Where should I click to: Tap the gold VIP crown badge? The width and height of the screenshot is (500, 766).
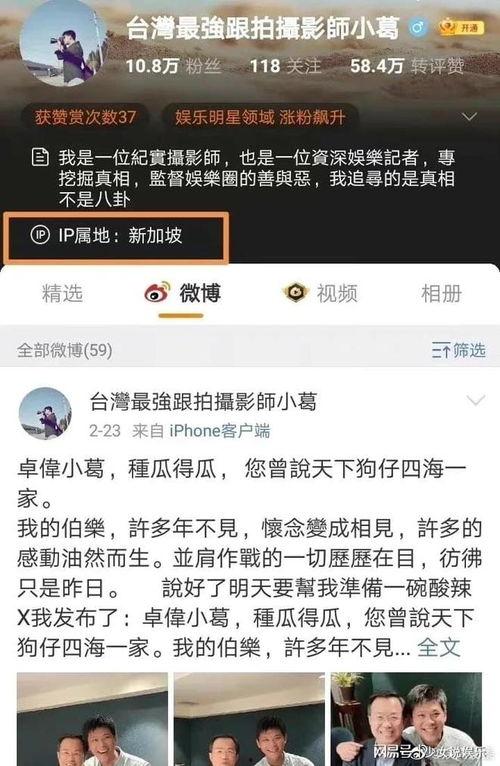[x=461, y=27]
